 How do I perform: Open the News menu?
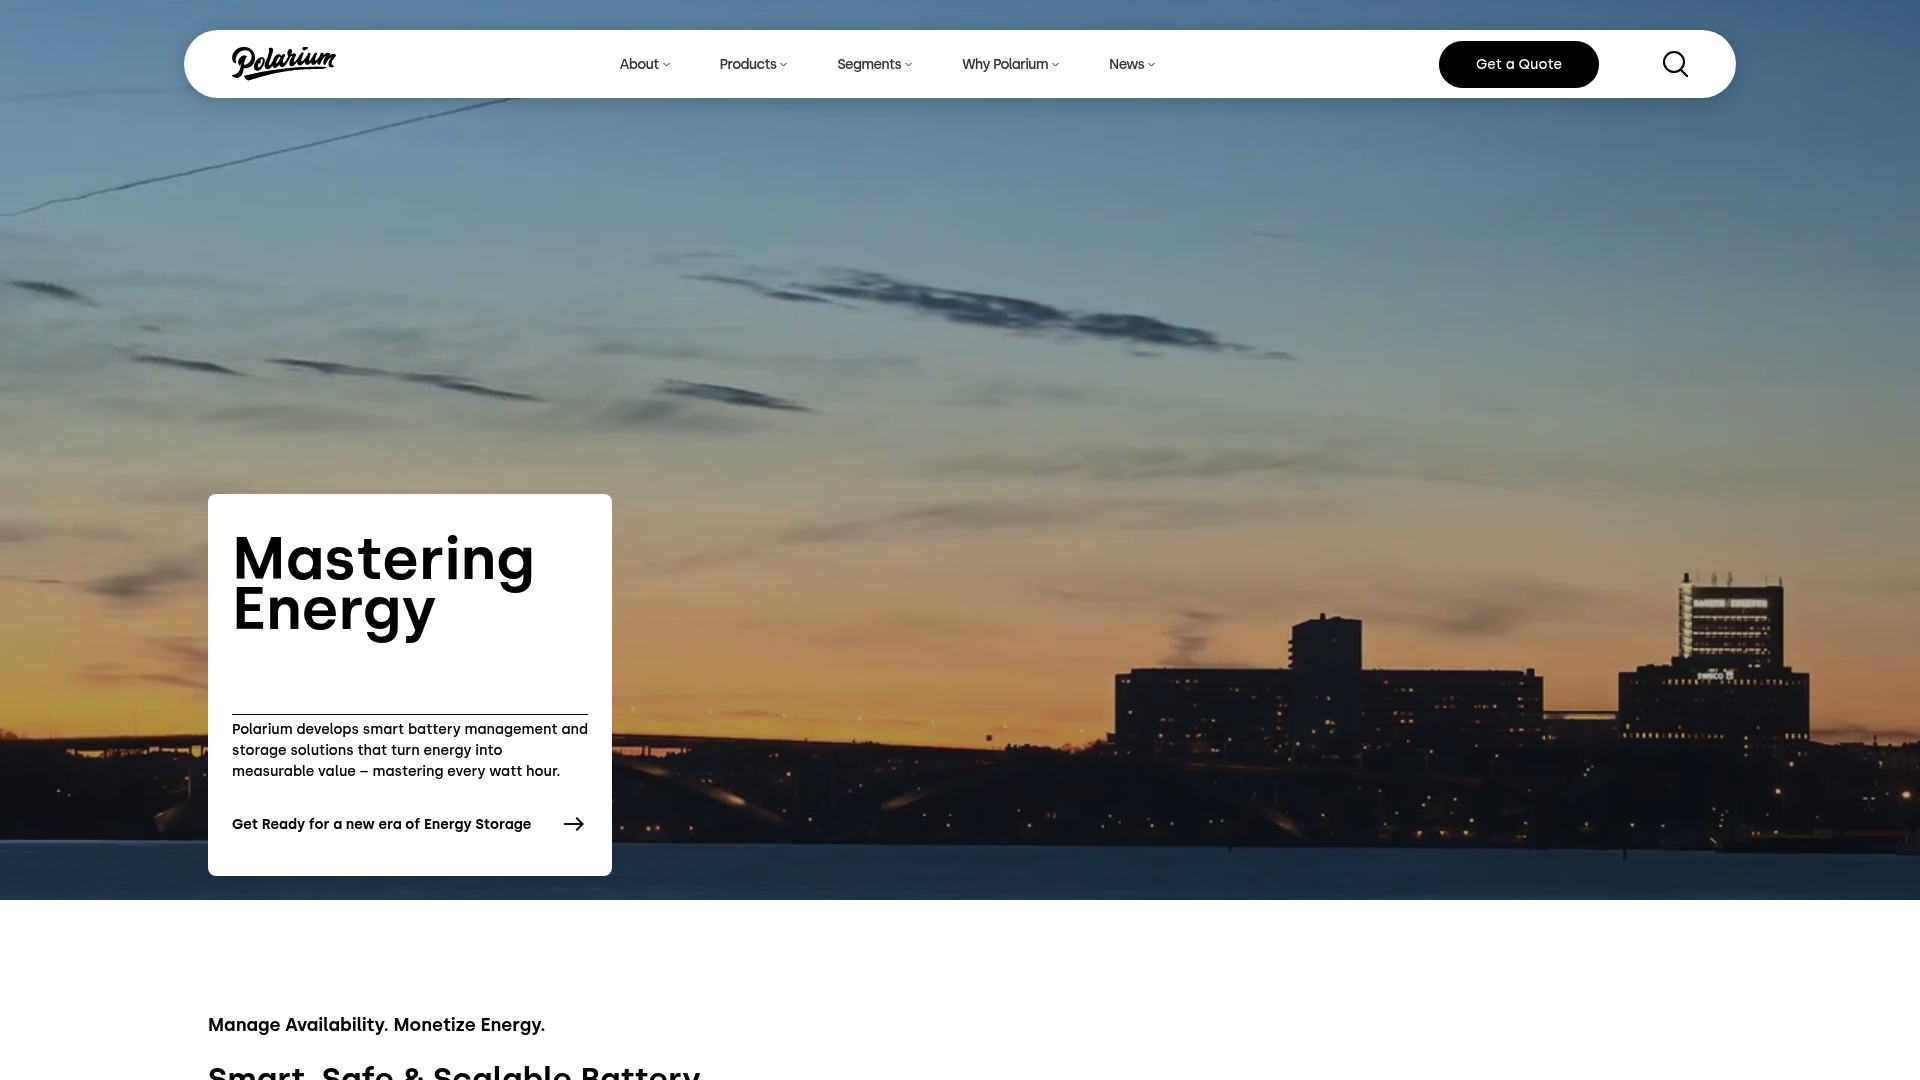click(1126, 64)
